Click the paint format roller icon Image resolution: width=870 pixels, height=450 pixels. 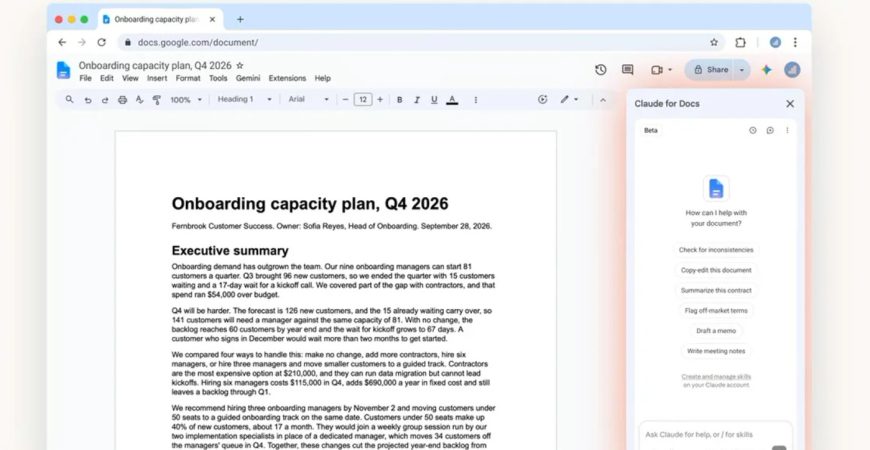click(x=157, y=100)
